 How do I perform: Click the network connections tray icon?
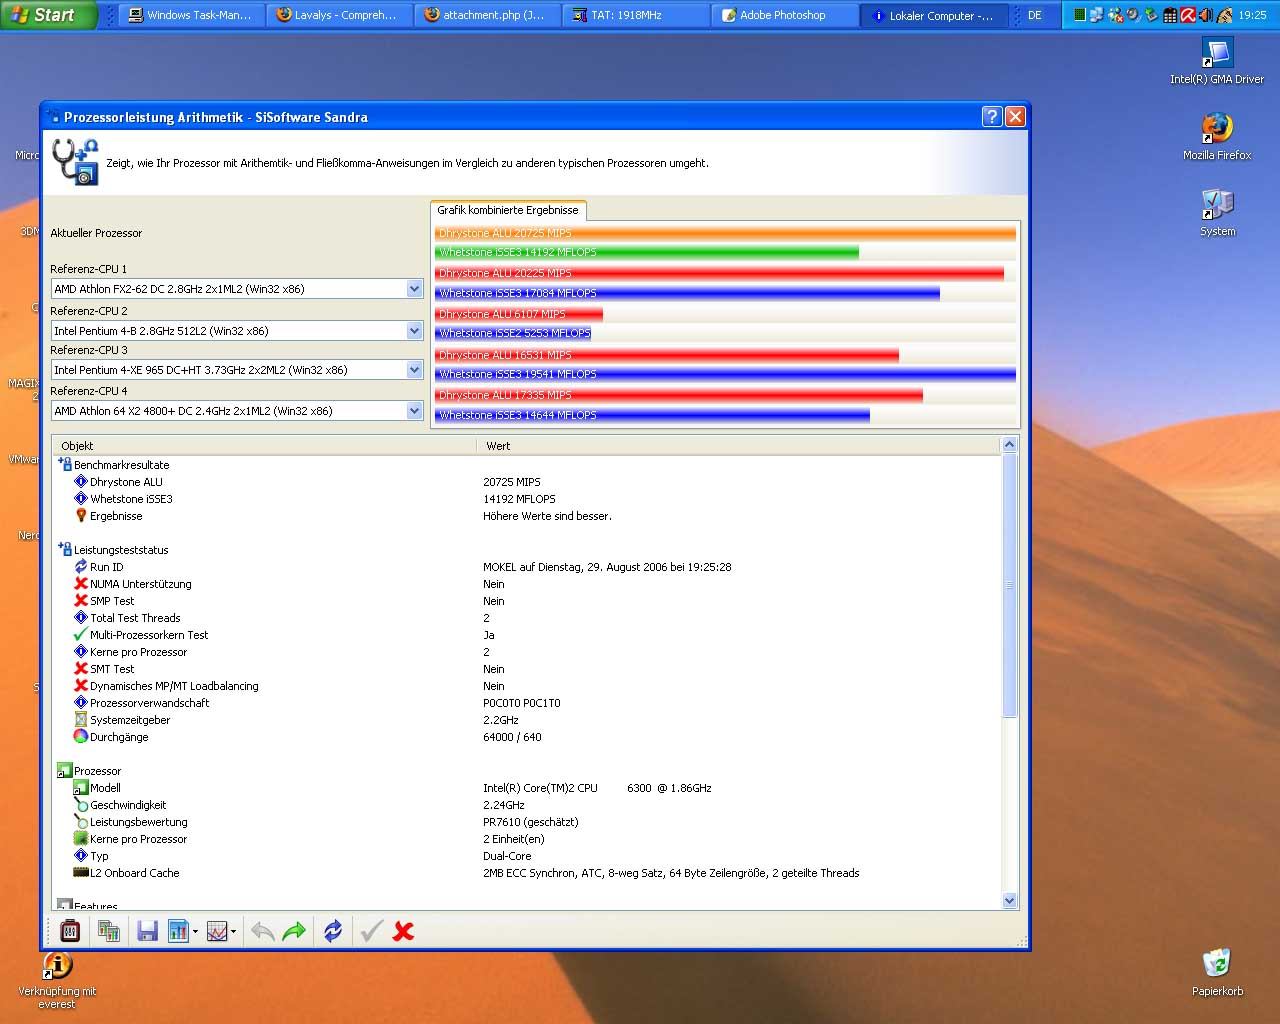(x=1097, y=15)
